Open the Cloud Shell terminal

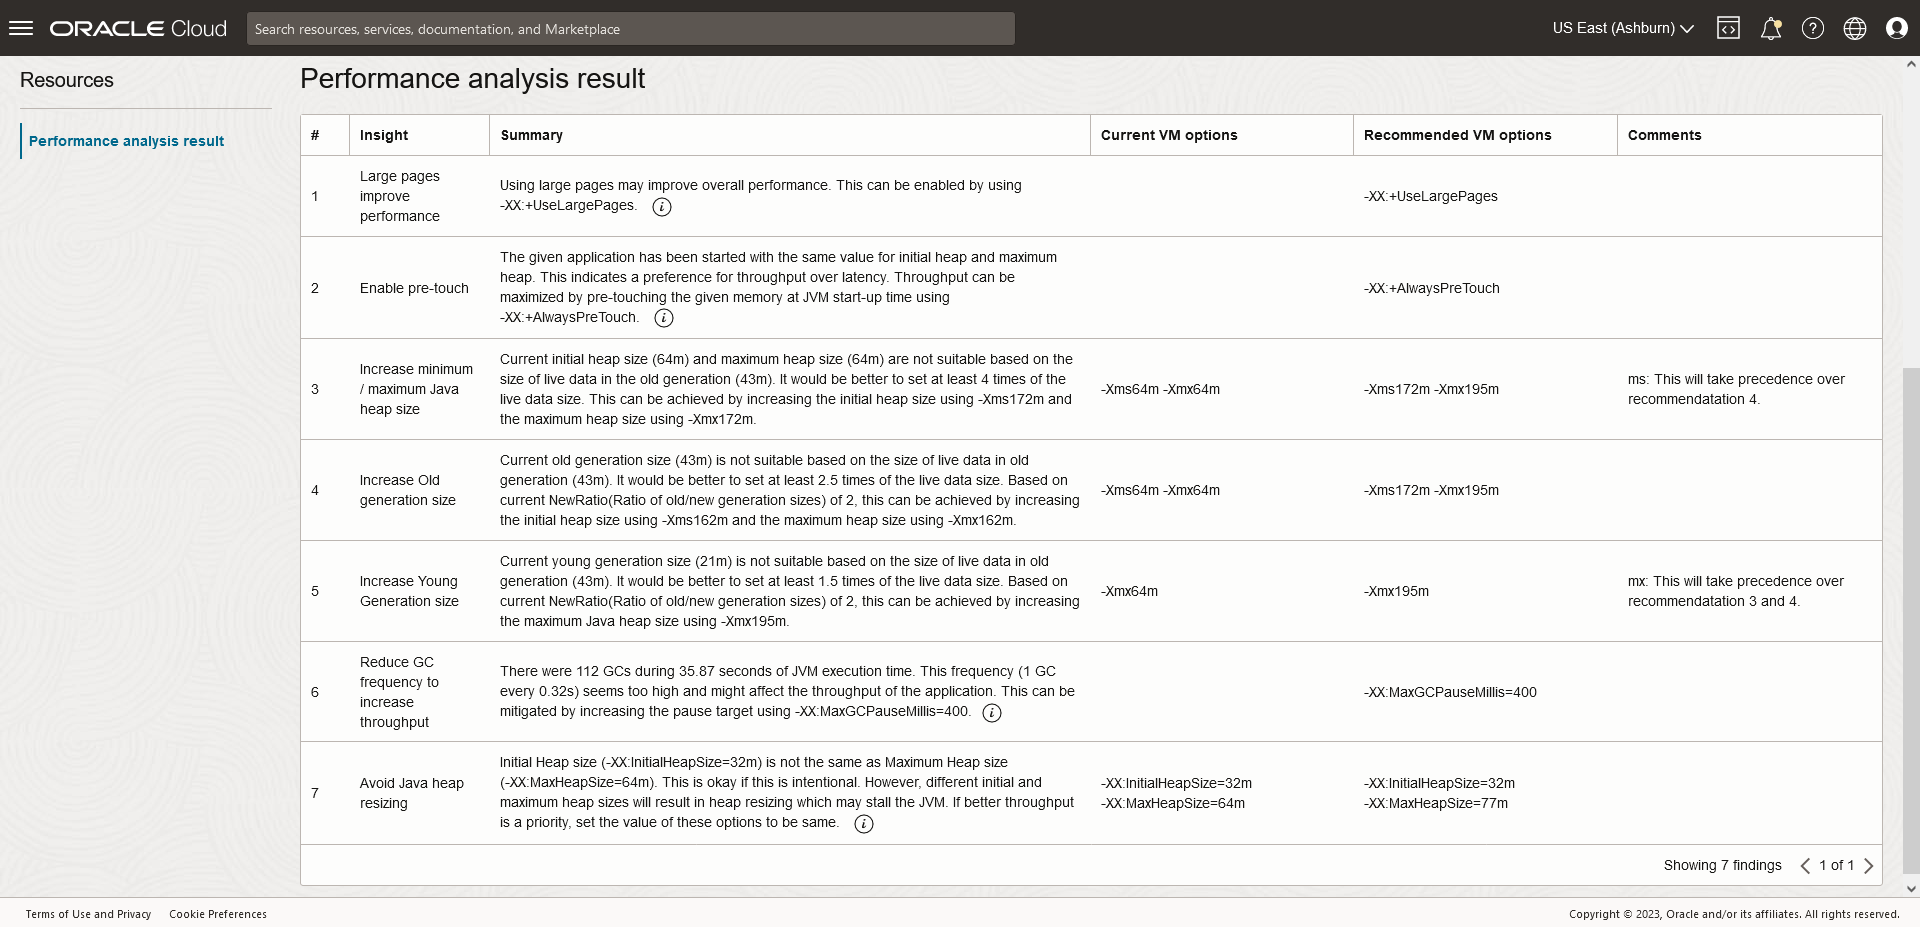[1728, 27]
